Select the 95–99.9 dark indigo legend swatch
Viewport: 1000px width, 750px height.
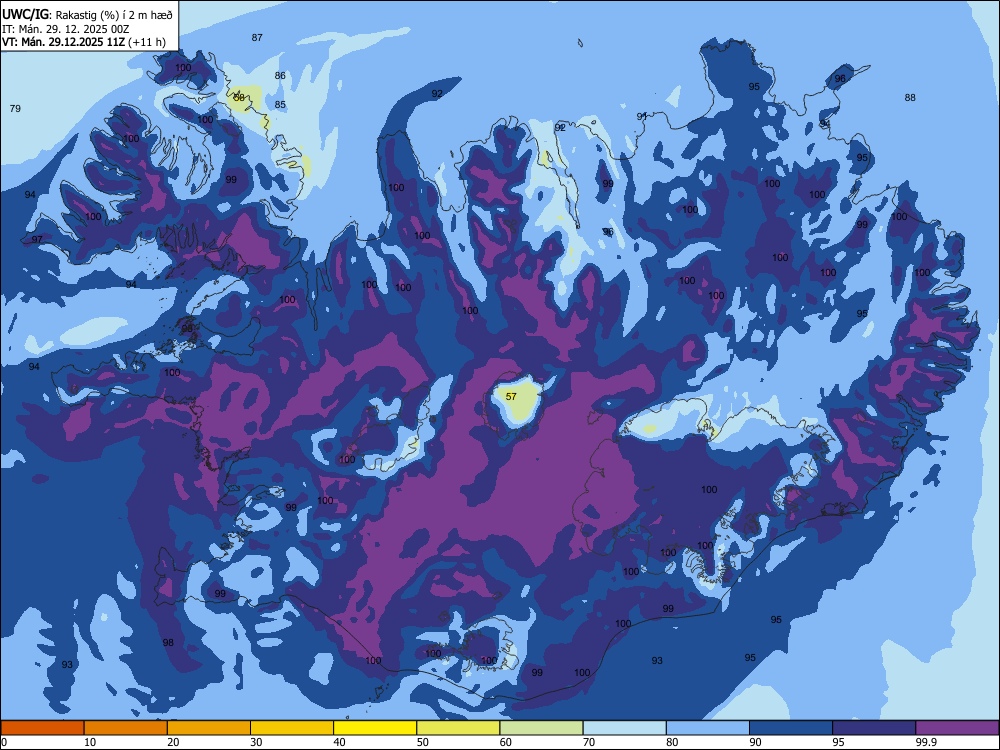pyautogui.click(x=874, y=728)
